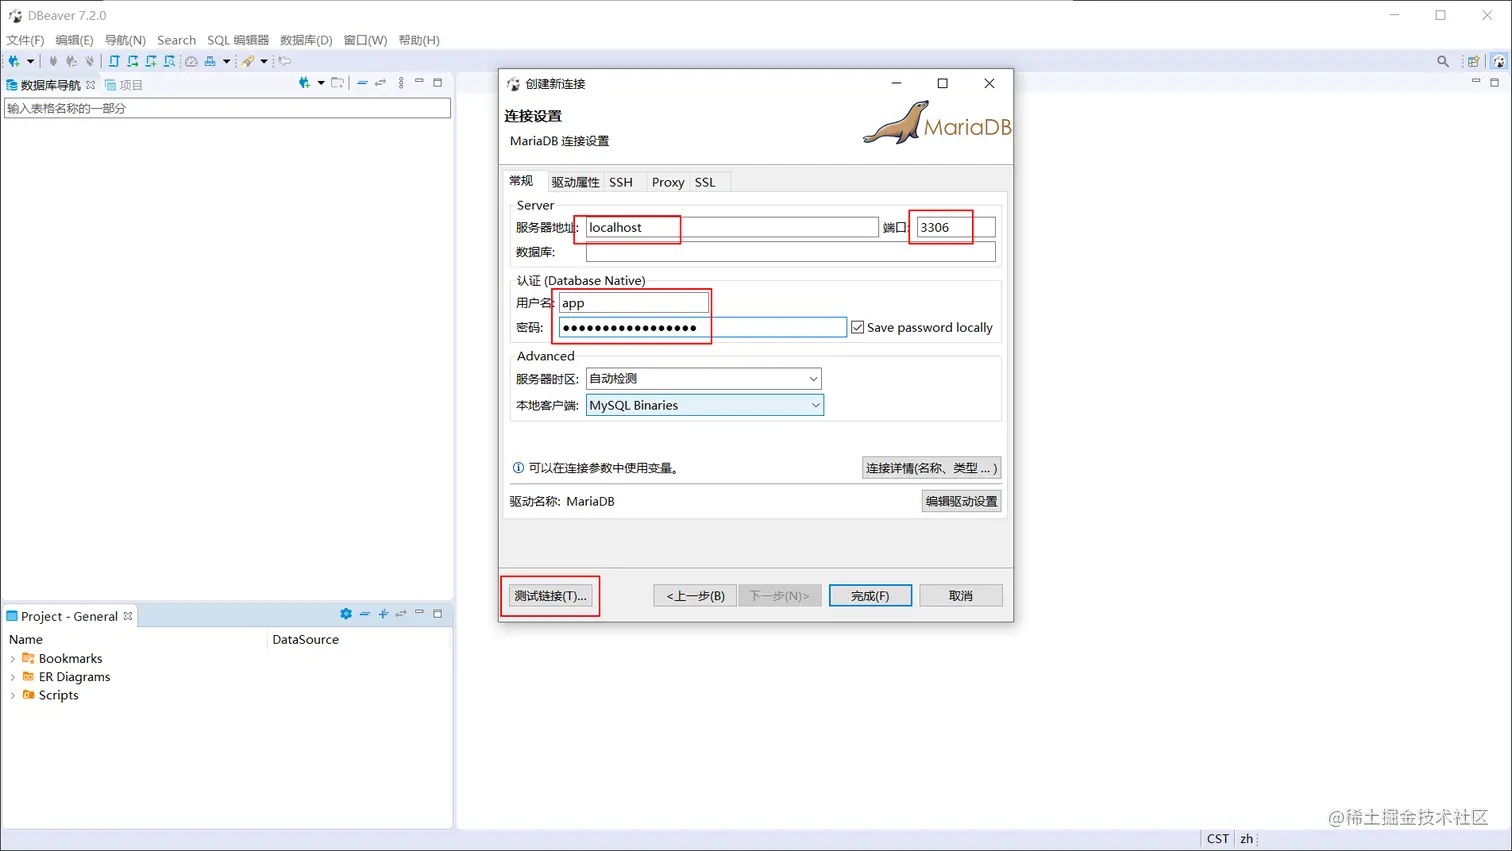This screenshot has width=1512, height=851.
Task: Expand the dropdown next to the stamp icon
Action: tap(227, 61)
